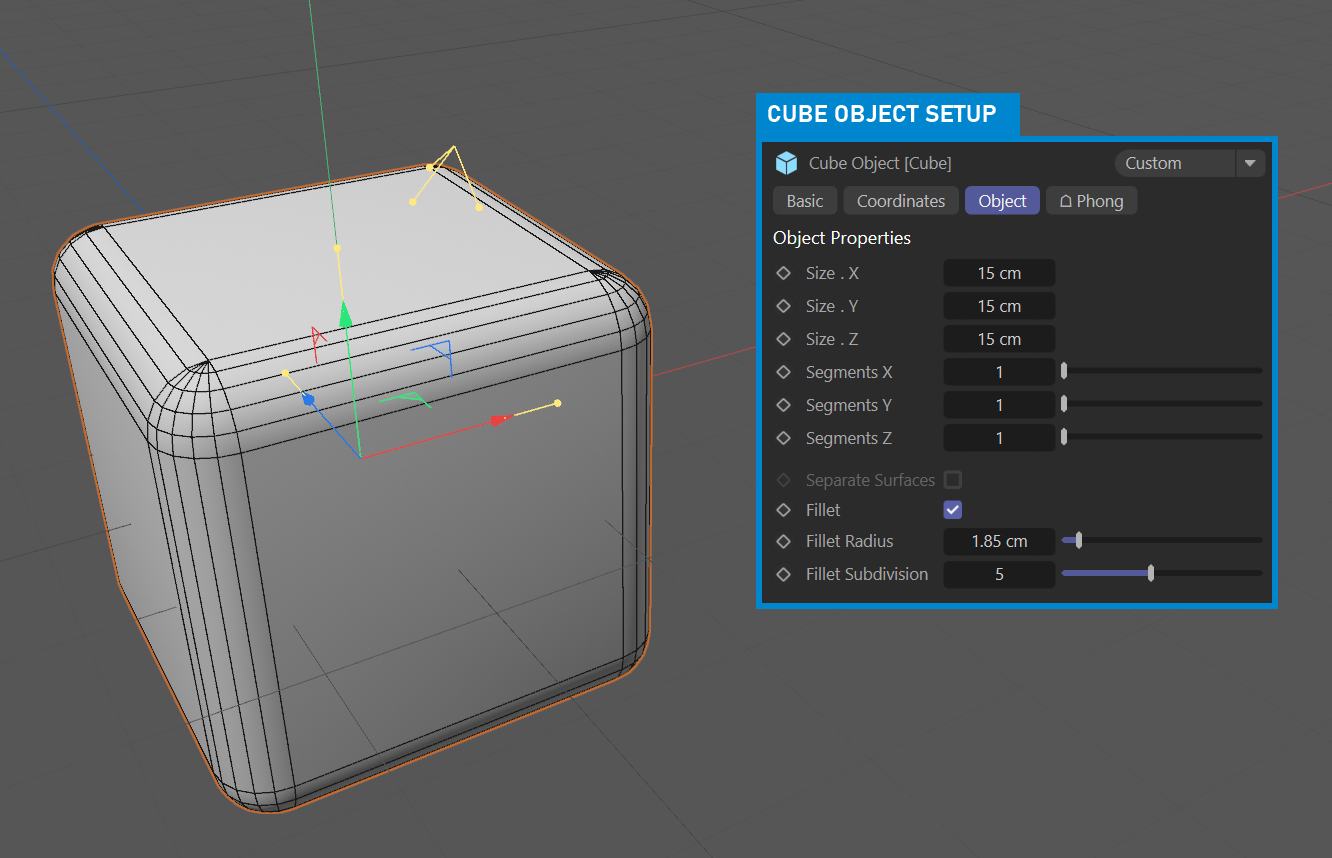The image size is (1332, 858).
Task: Click the Fillet Radius value field
Action: point(999,541)
